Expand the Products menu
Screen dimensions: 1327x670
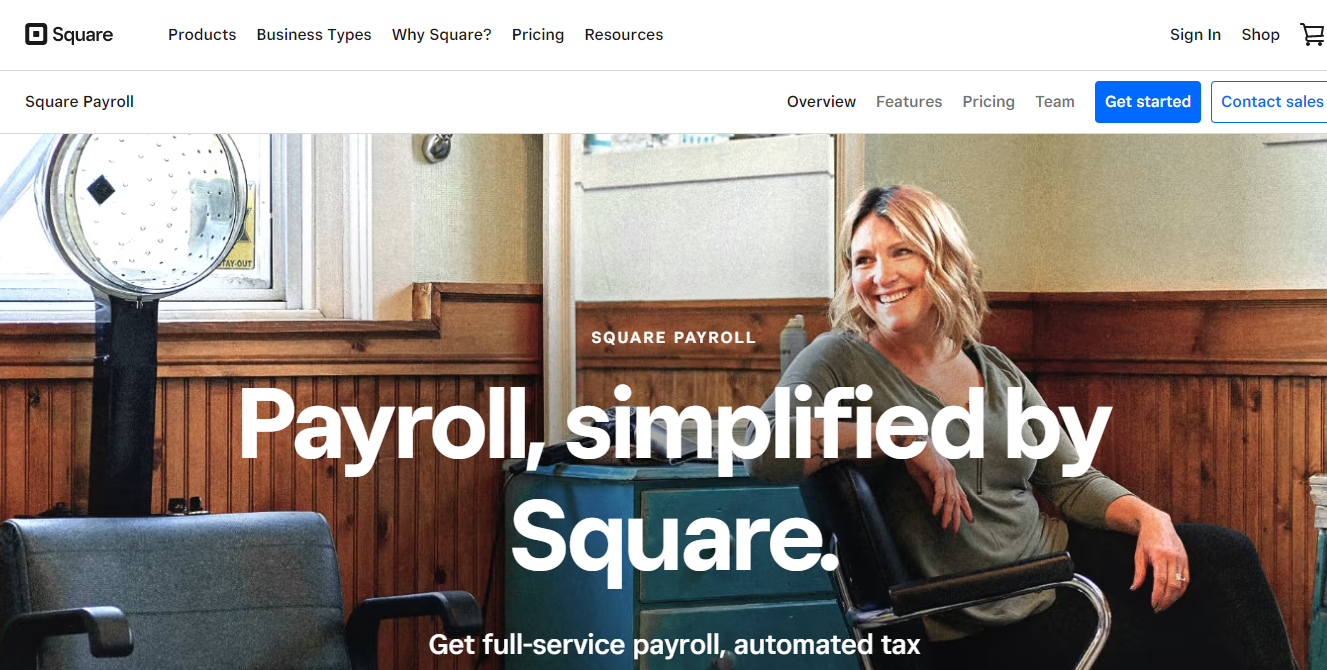[x=202, y=35]
